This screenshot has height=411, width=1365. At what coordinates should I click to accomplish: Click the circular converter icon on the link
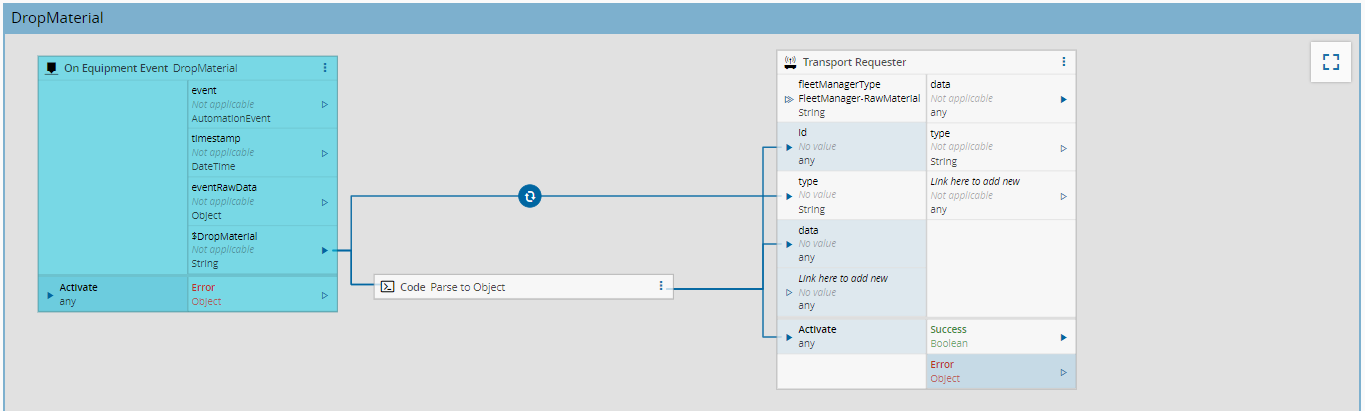530,197
